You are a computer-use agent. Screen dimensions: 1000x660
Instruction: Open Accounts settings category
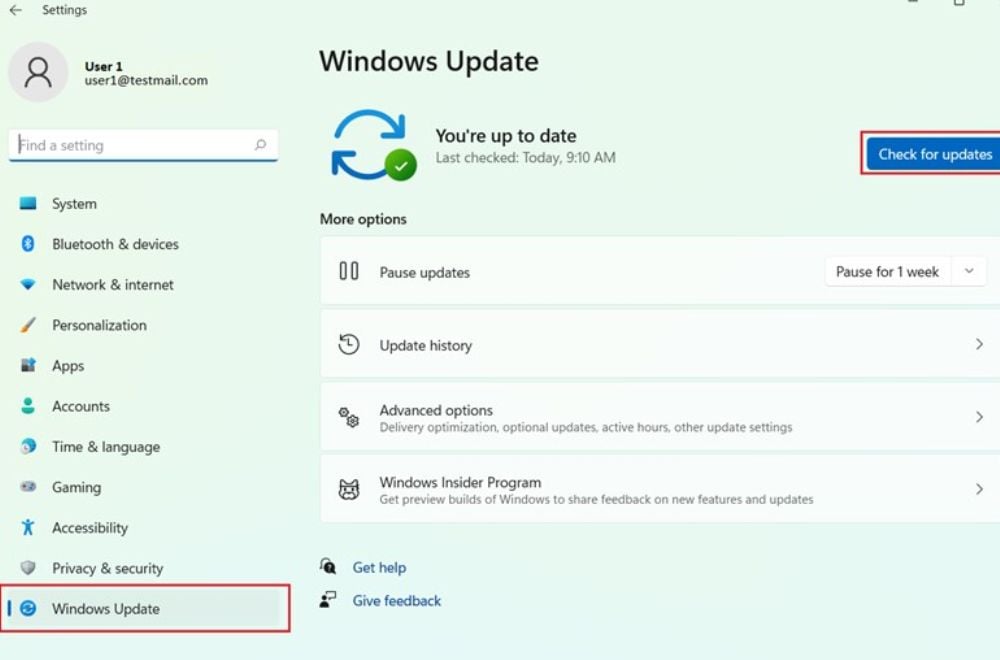point(144,406)
